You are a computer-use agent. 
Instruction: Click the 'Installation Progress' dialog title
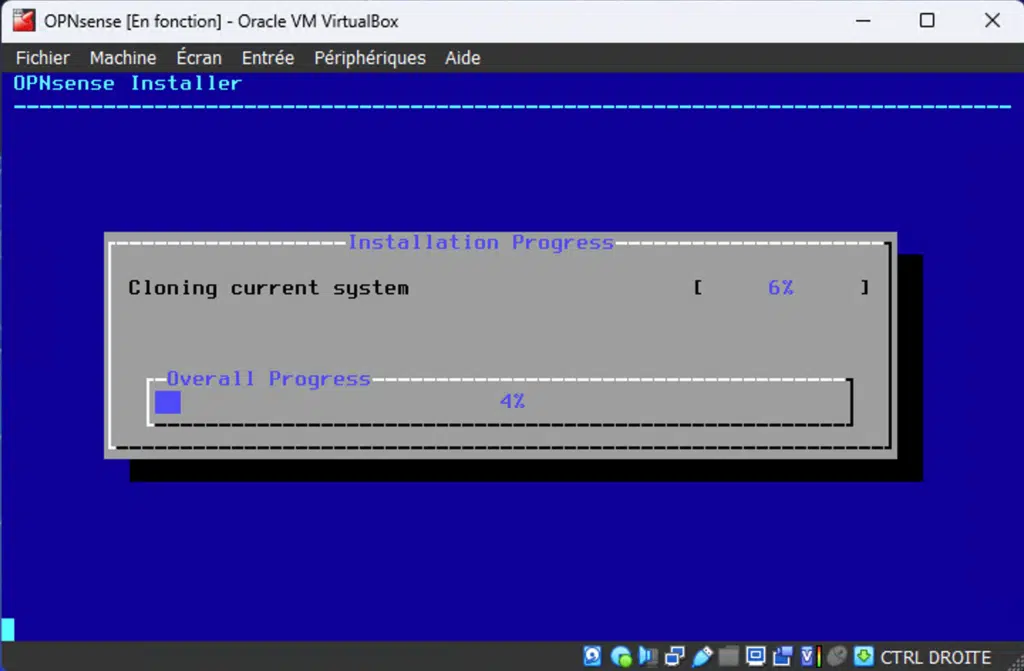[x=481, y=242]
